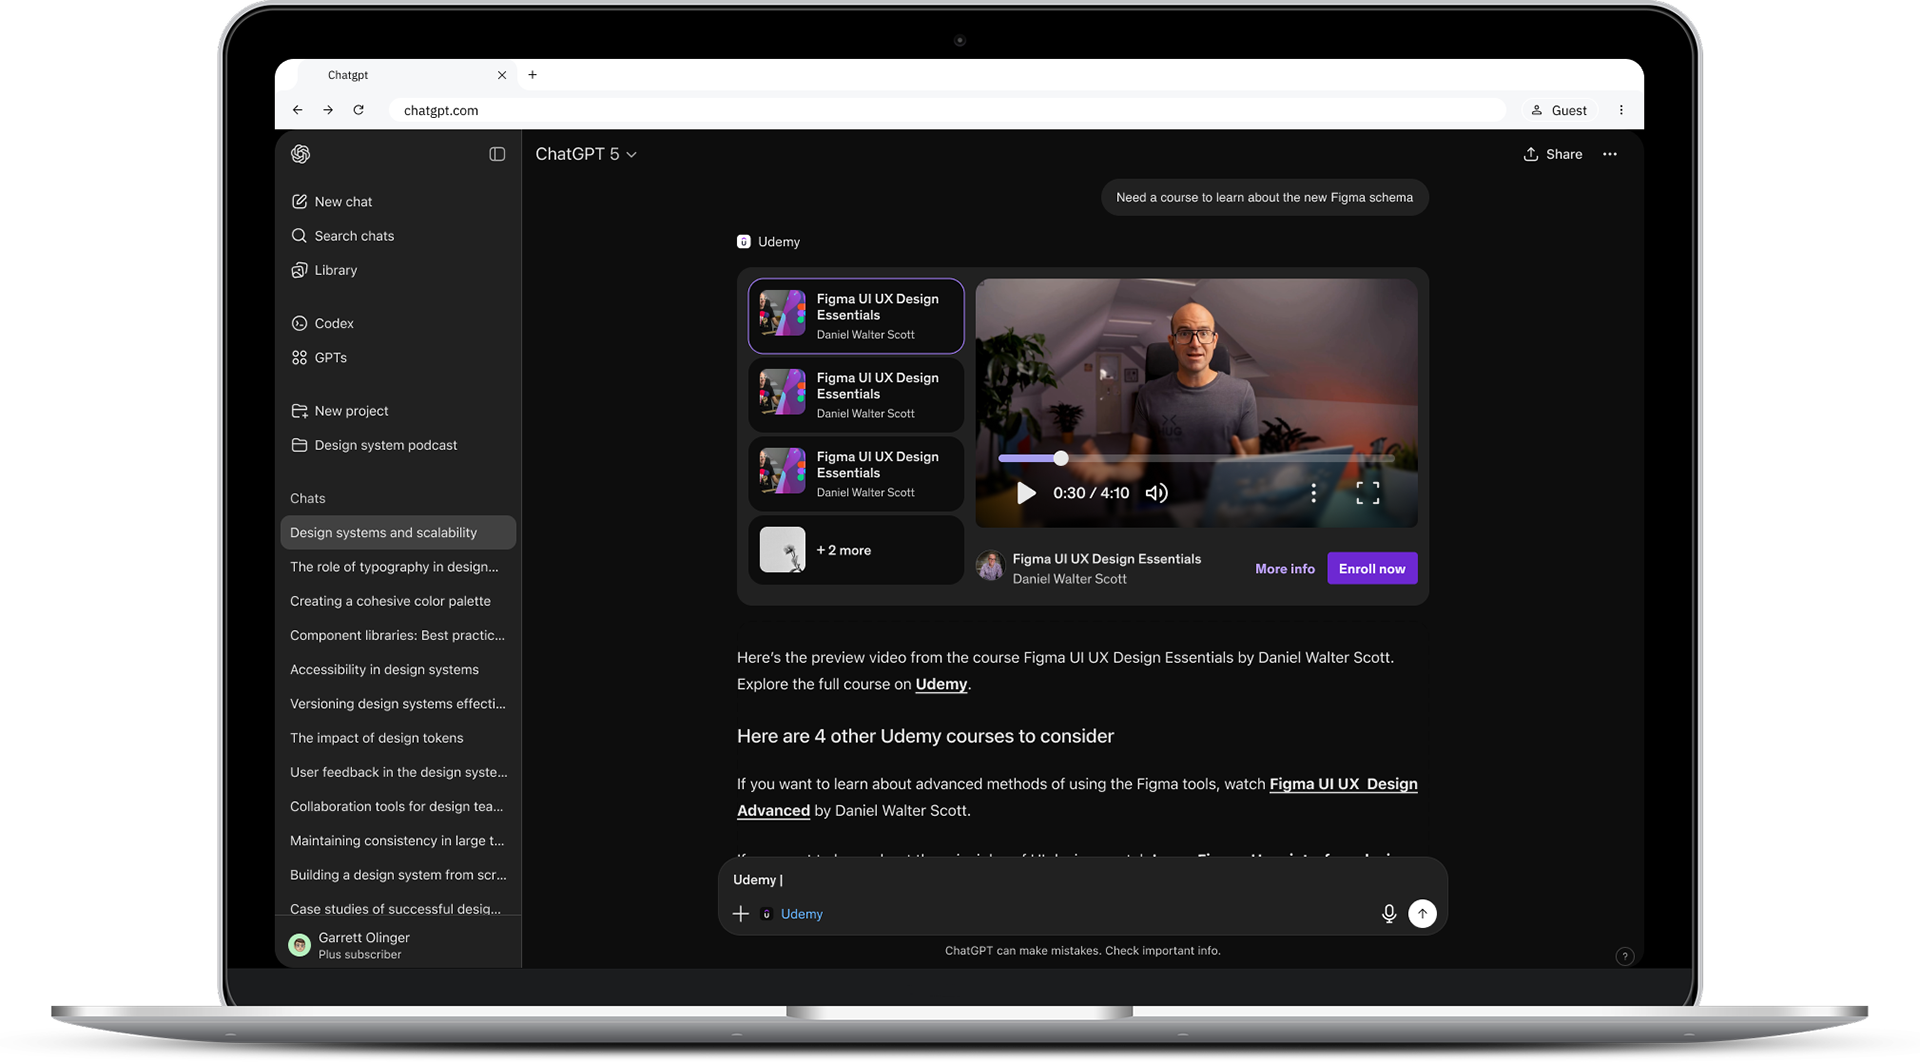Image resolution: width=1920 pixels, height=1062 pixels.
Task: Click the ChatGPT logo icon in sidebar
Action: [300, 154]
